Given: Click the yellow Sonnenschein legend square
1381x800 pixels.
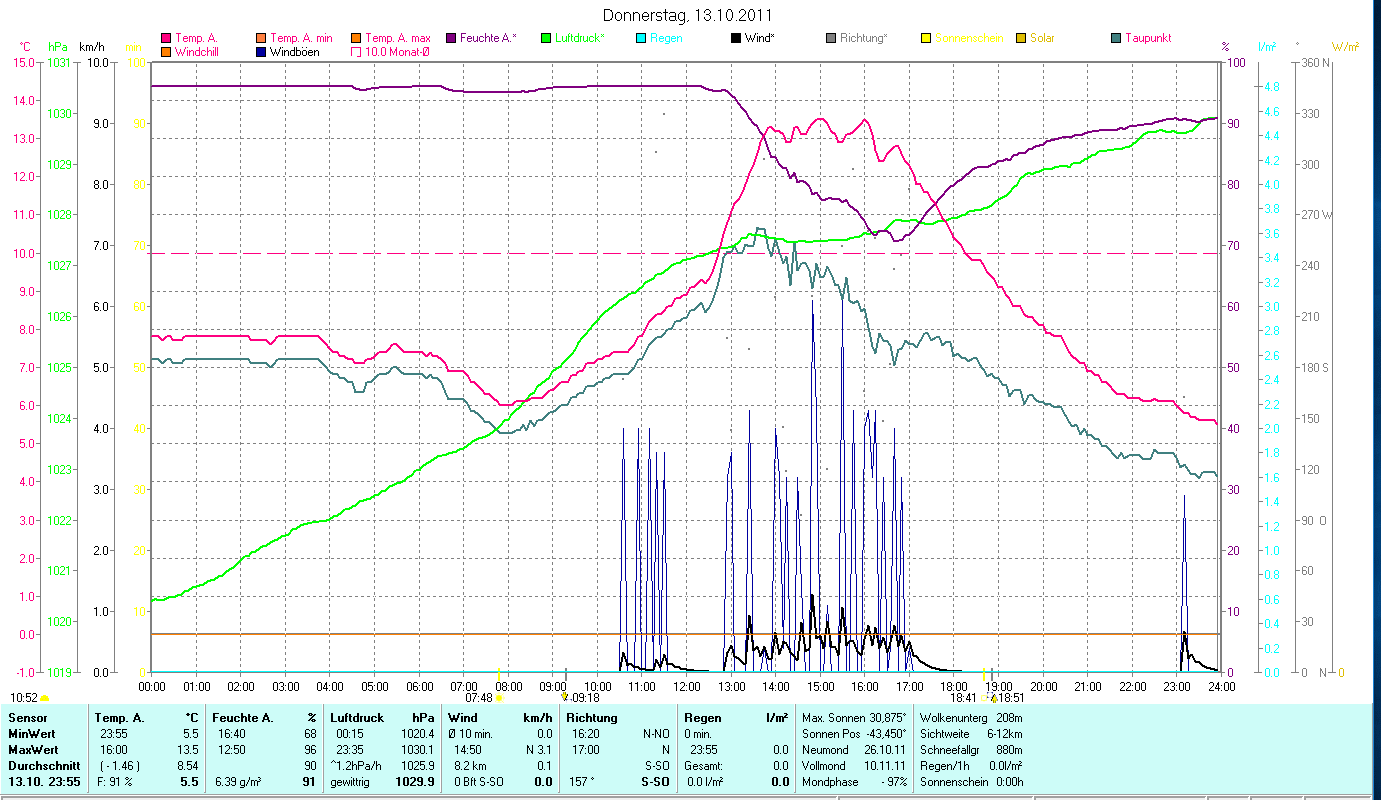Looking at the screenshot, I should pos(925,38).
